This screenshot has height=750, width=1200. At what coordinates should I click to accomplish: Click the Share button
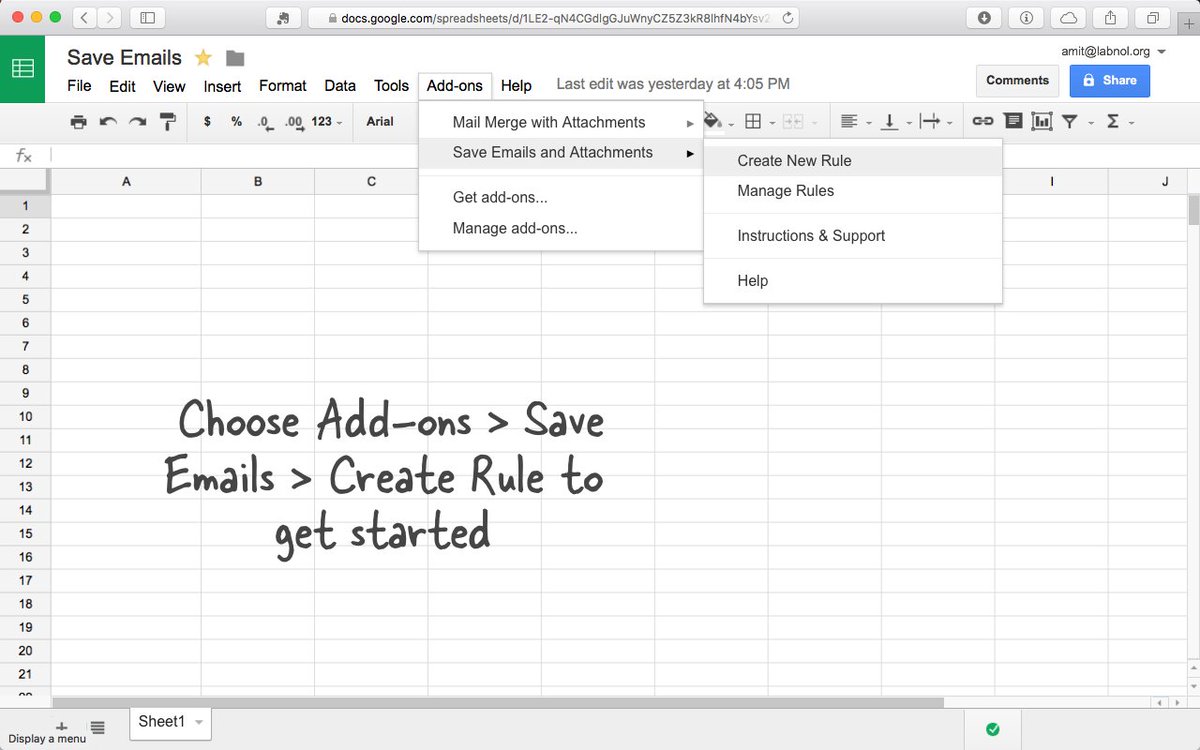(x=1109, y=80)
